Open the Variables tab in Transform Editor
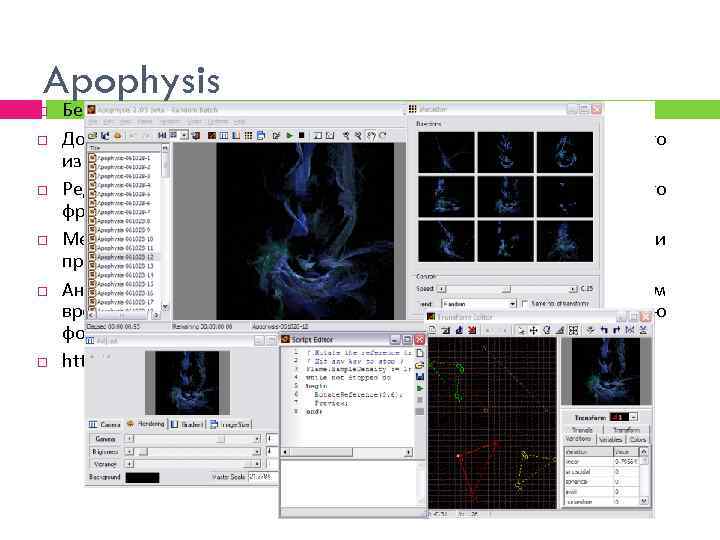 pos(610,439)
